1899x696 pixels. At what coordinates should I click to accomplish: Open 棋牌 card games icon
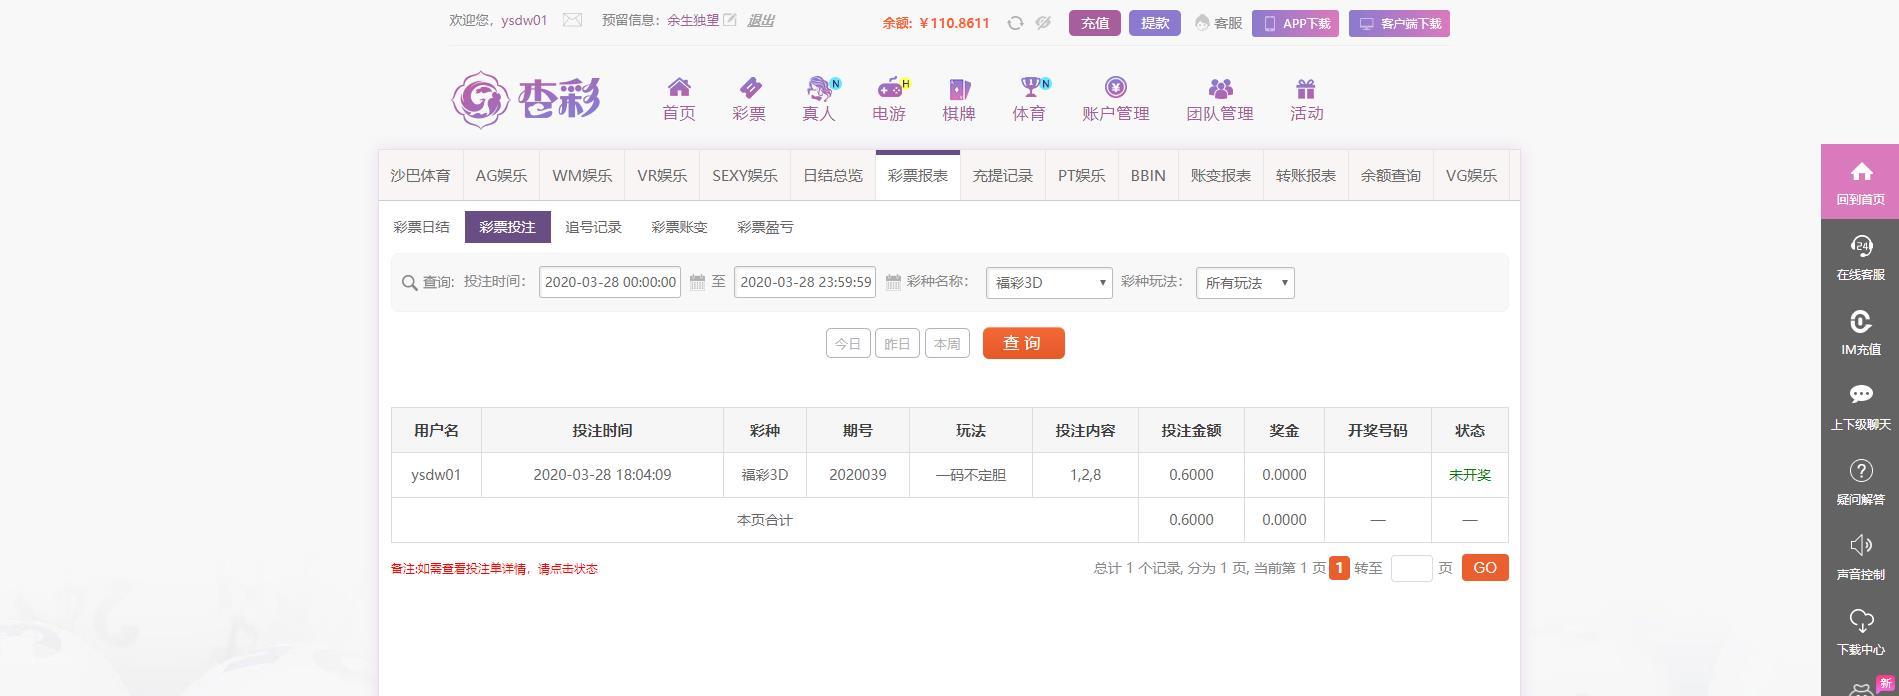959,88
